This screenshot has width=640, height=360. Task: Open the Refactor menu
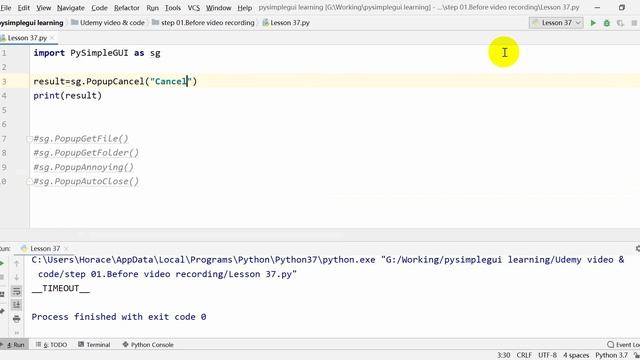(127, 8)
